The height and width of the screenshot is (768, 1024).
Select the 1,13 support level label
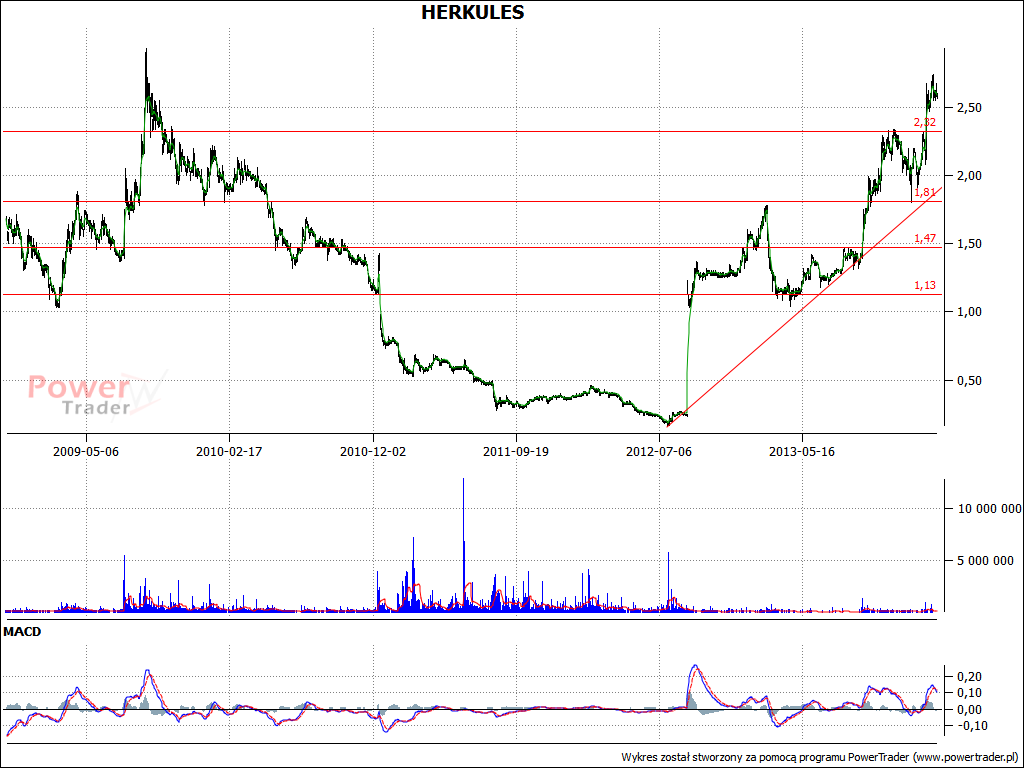[x=925, y=285]
